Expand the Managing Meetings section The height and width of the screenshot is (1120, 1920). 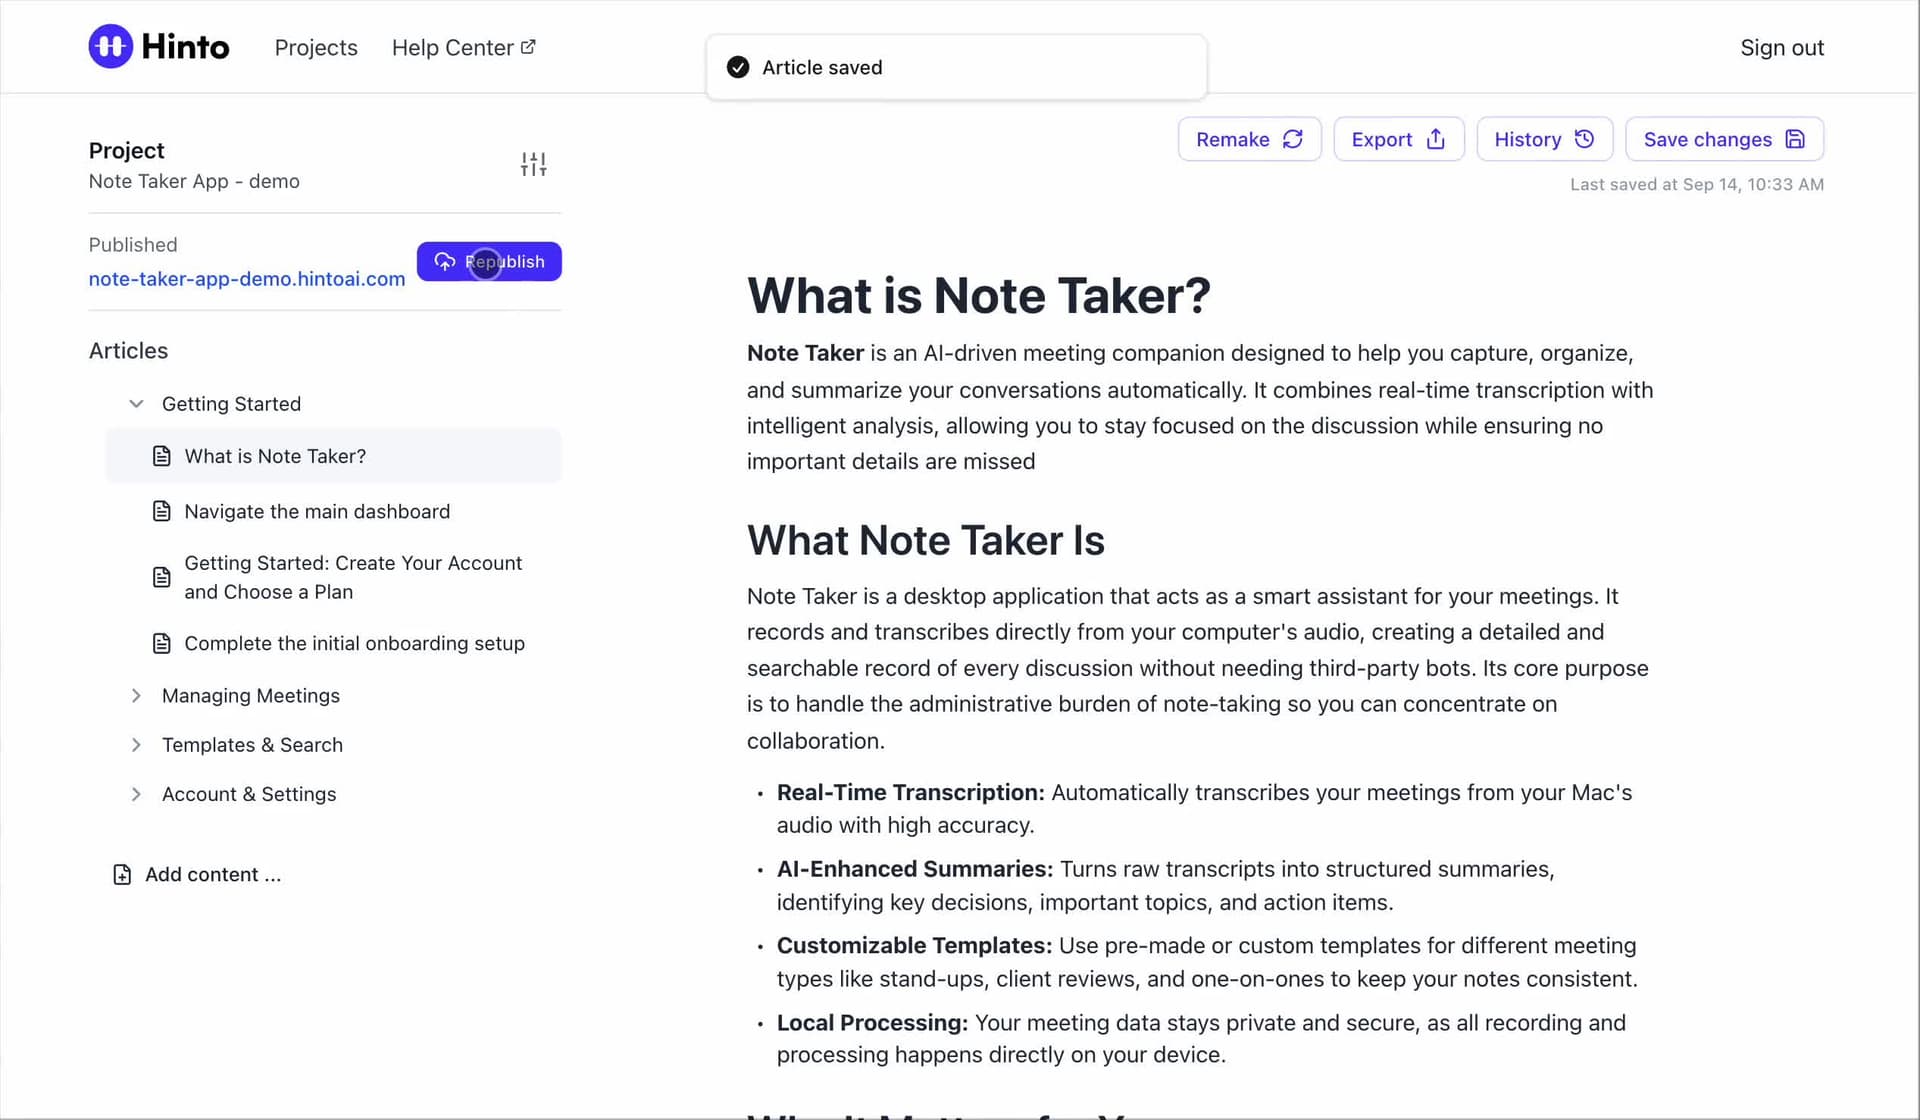136,696
